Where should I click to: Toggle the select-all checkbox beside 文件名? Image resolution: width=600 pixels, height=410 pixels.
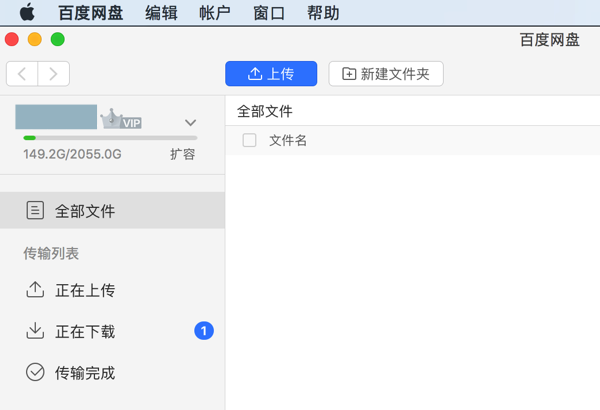pos(250,141)
